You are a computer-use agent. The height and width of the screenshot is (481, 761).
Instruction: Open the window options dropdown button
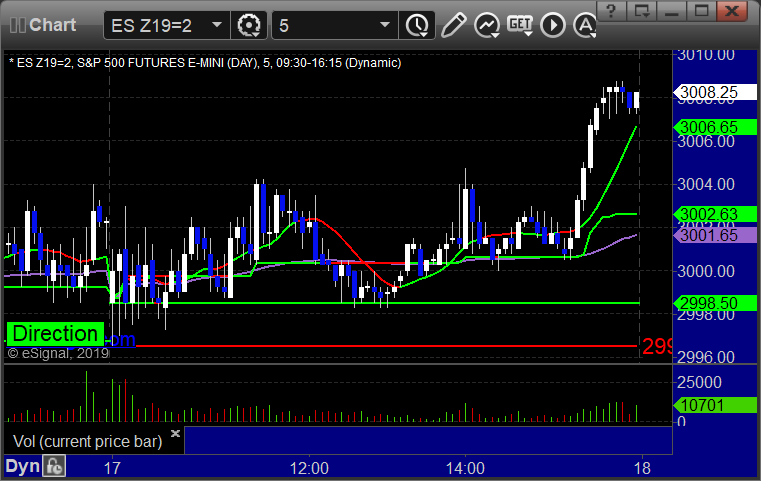coord(642,11)
